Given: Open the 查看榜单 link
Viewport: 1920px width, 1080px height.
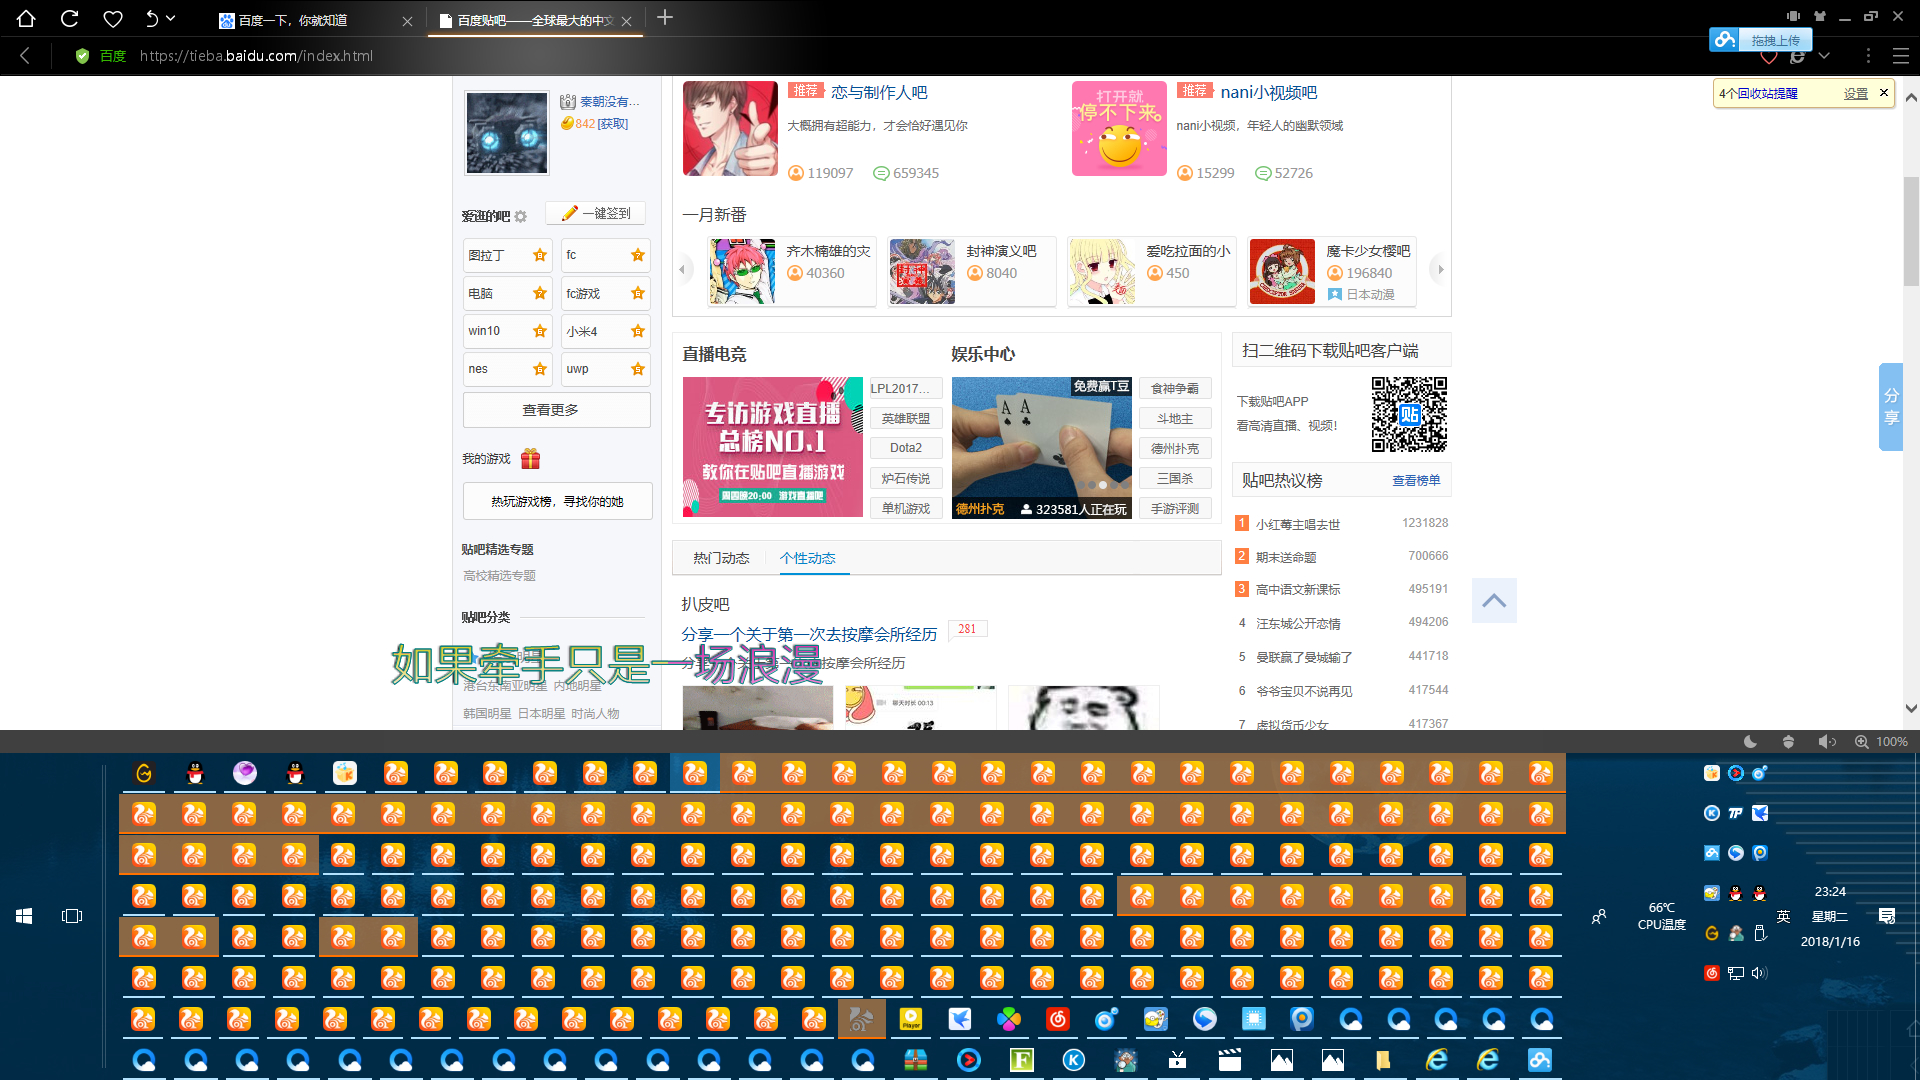Looking at the screenshot, I should 1416,481.
